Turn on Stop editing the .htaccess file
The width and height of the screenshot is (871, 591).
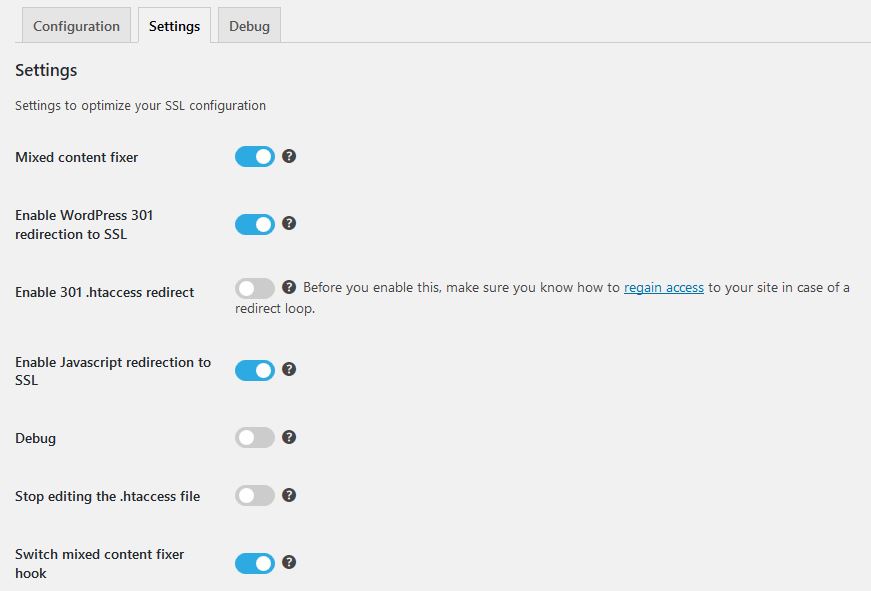pyautogui.click(x=255, y=496)
